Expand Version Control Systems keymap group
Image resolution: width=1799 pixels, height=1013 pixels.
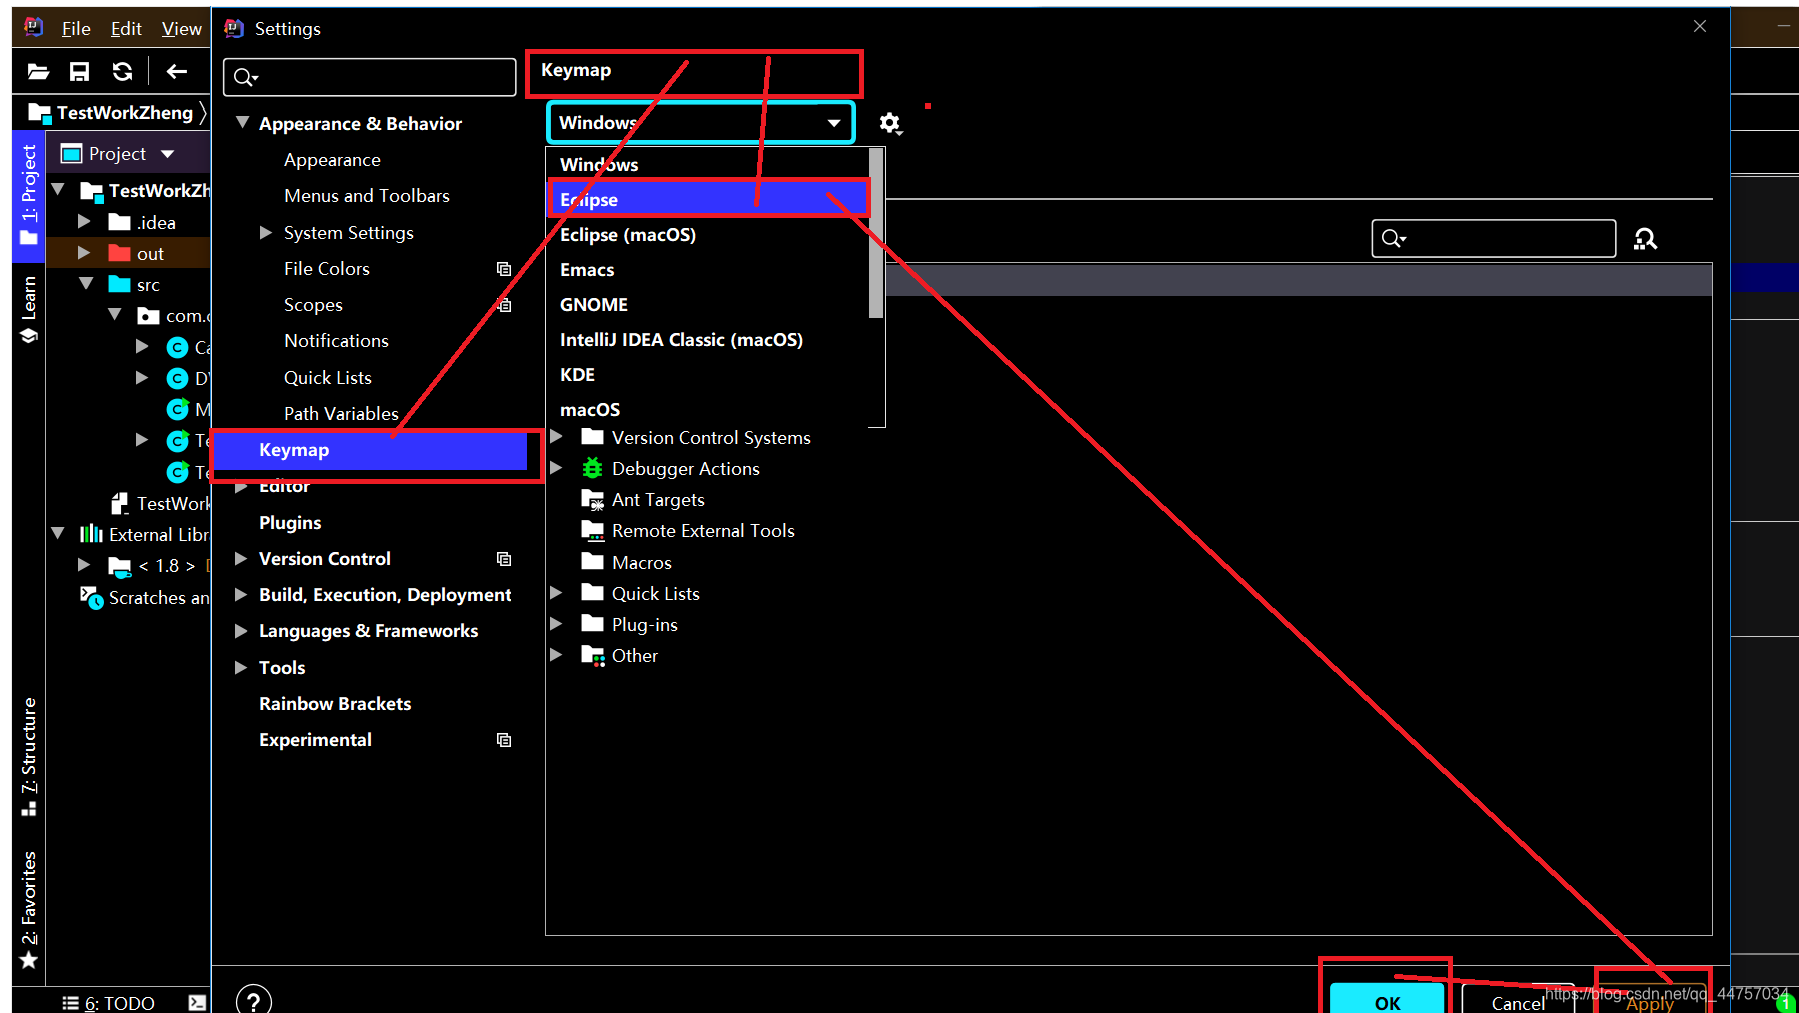click(557, 437)
